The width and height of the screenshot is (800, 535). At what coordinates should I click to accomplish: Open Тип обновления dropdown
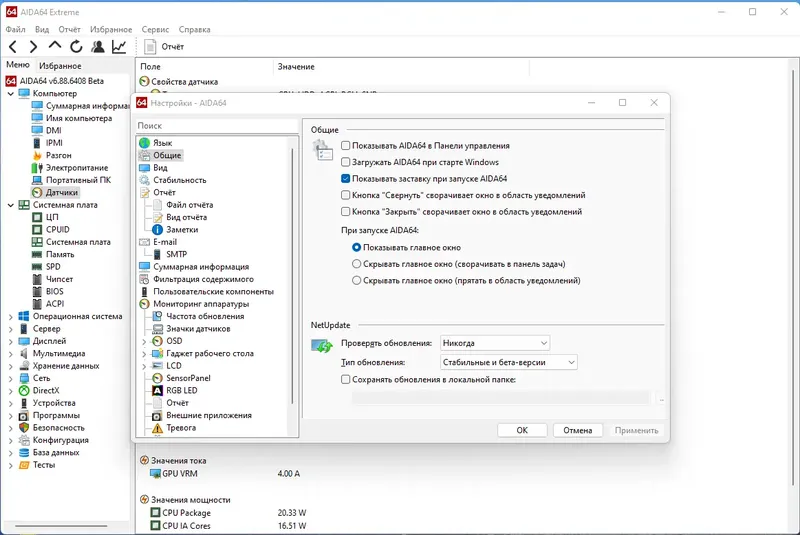tap(509, 362)
